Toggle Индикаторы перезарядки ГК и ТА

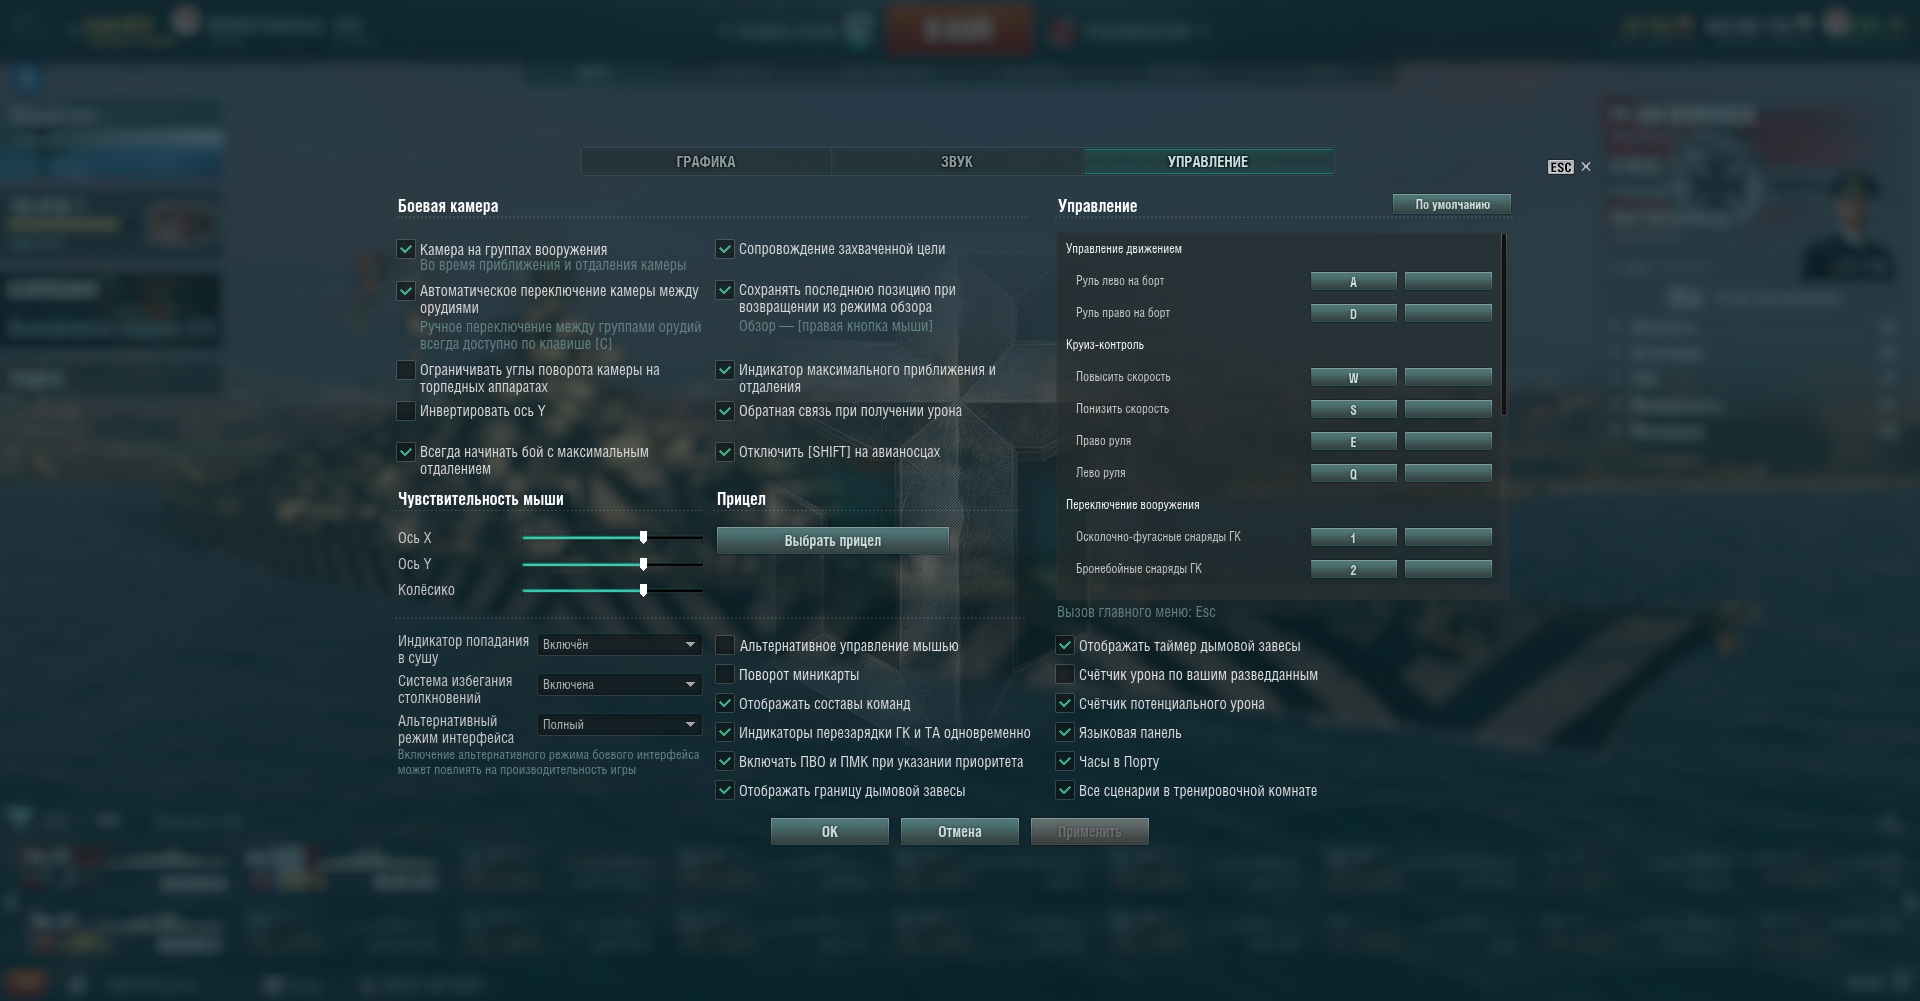(725, 733)
